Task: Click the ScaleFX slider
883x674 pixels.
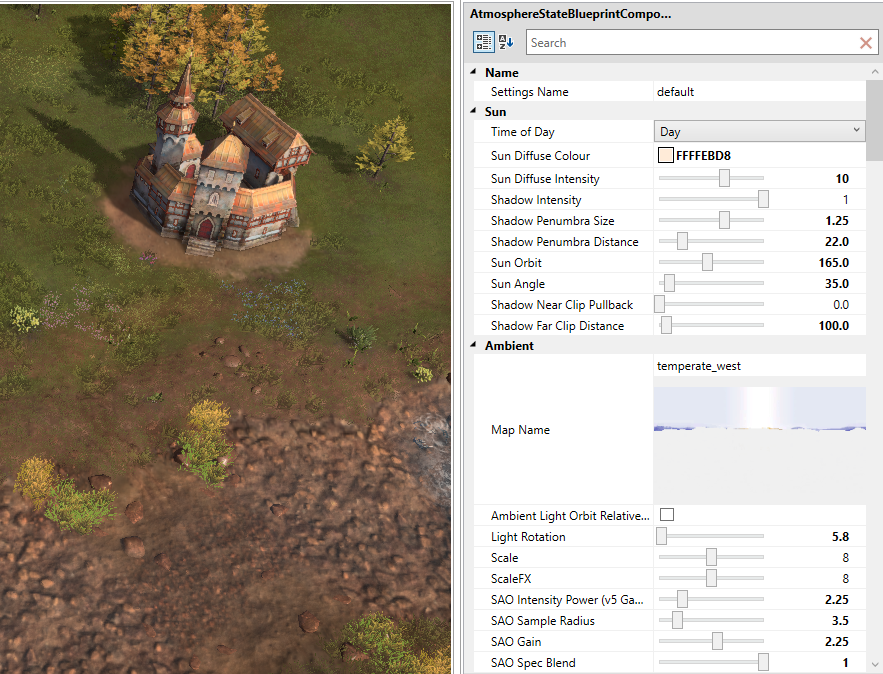Action: pos(711,578)
